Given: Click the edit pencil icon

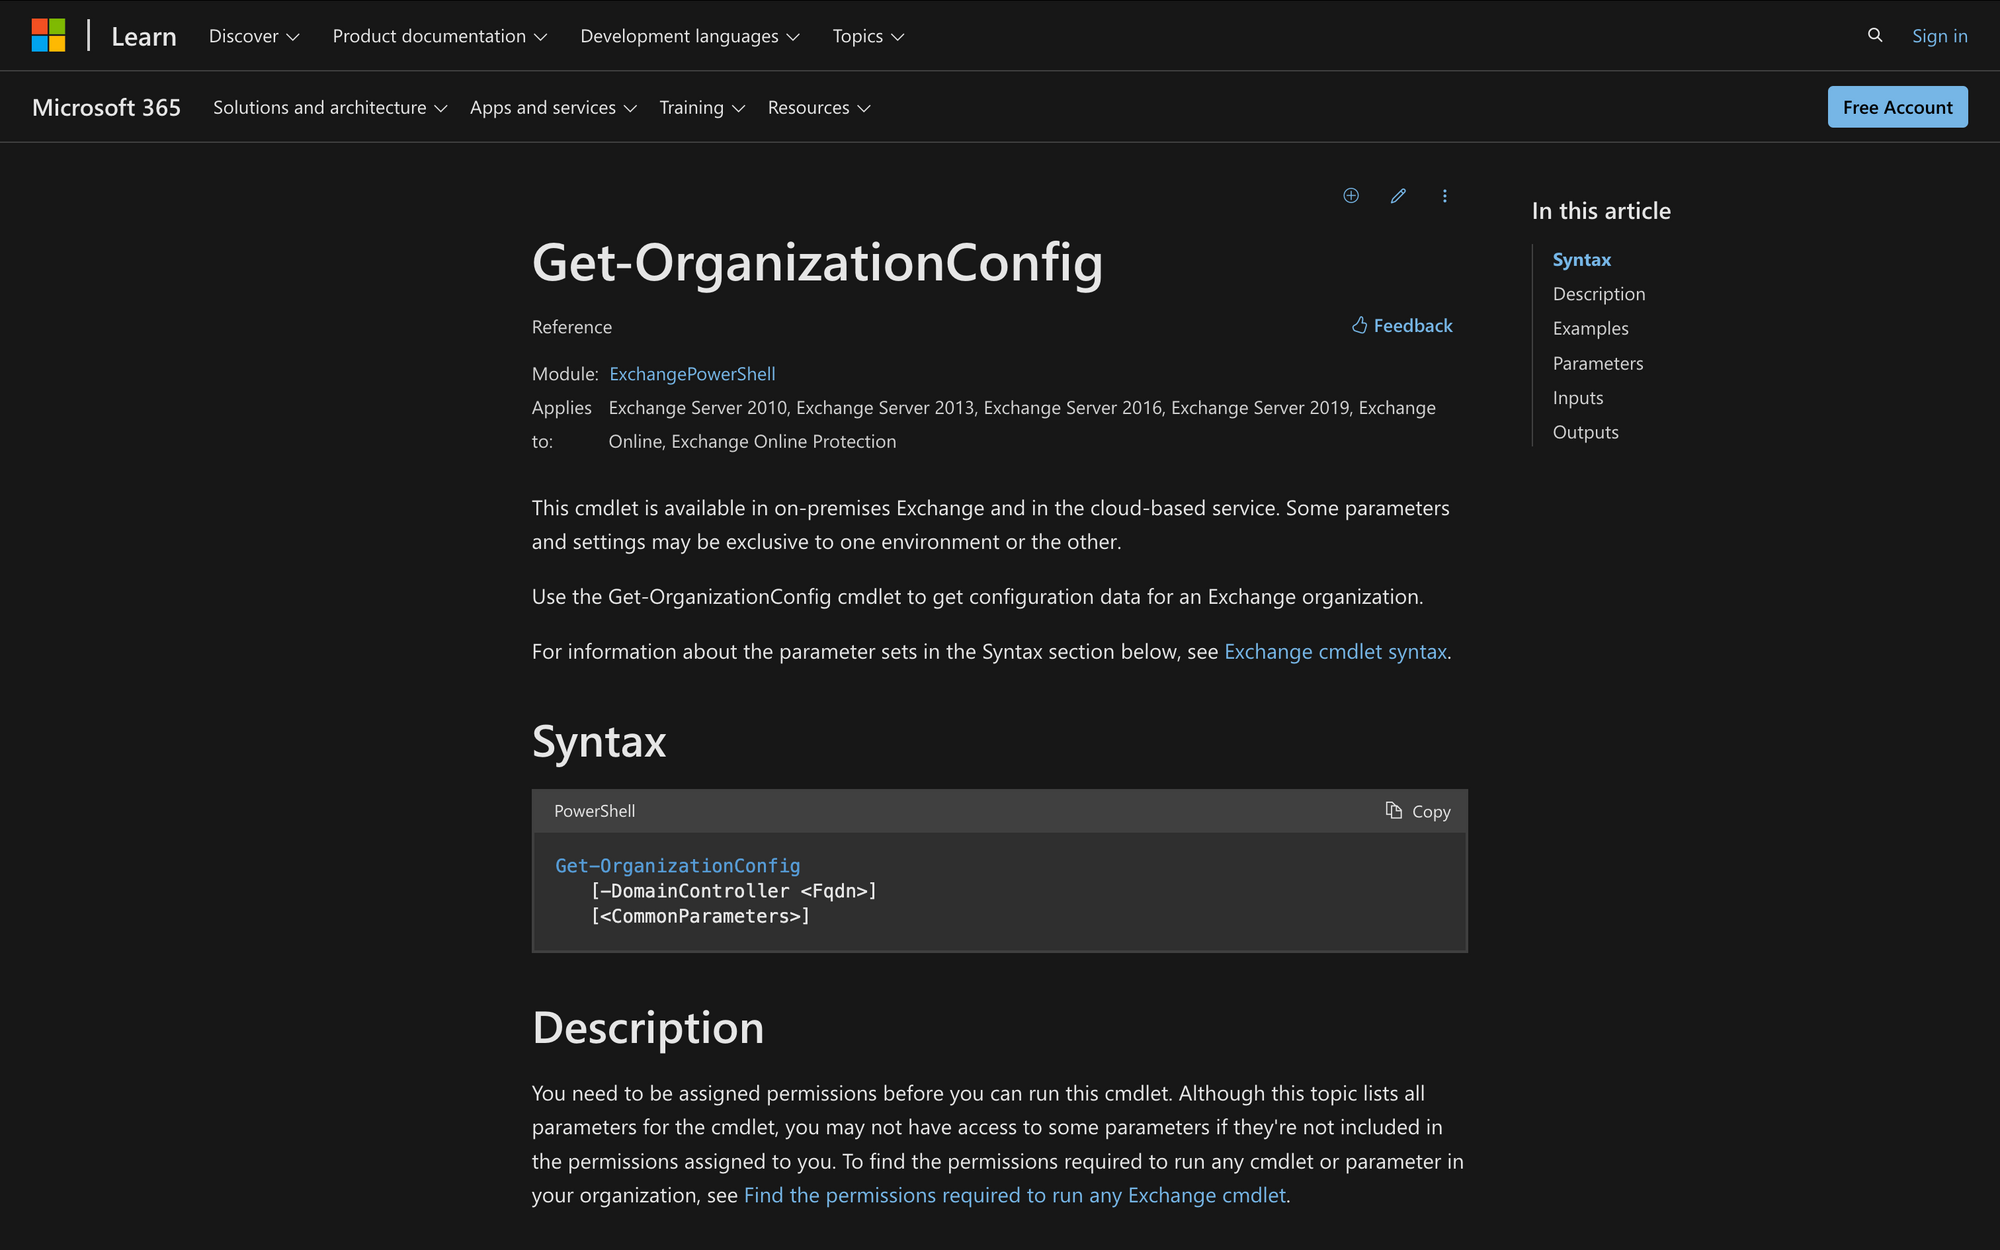Looking at the screenshot, I should tap(1398, 196).
